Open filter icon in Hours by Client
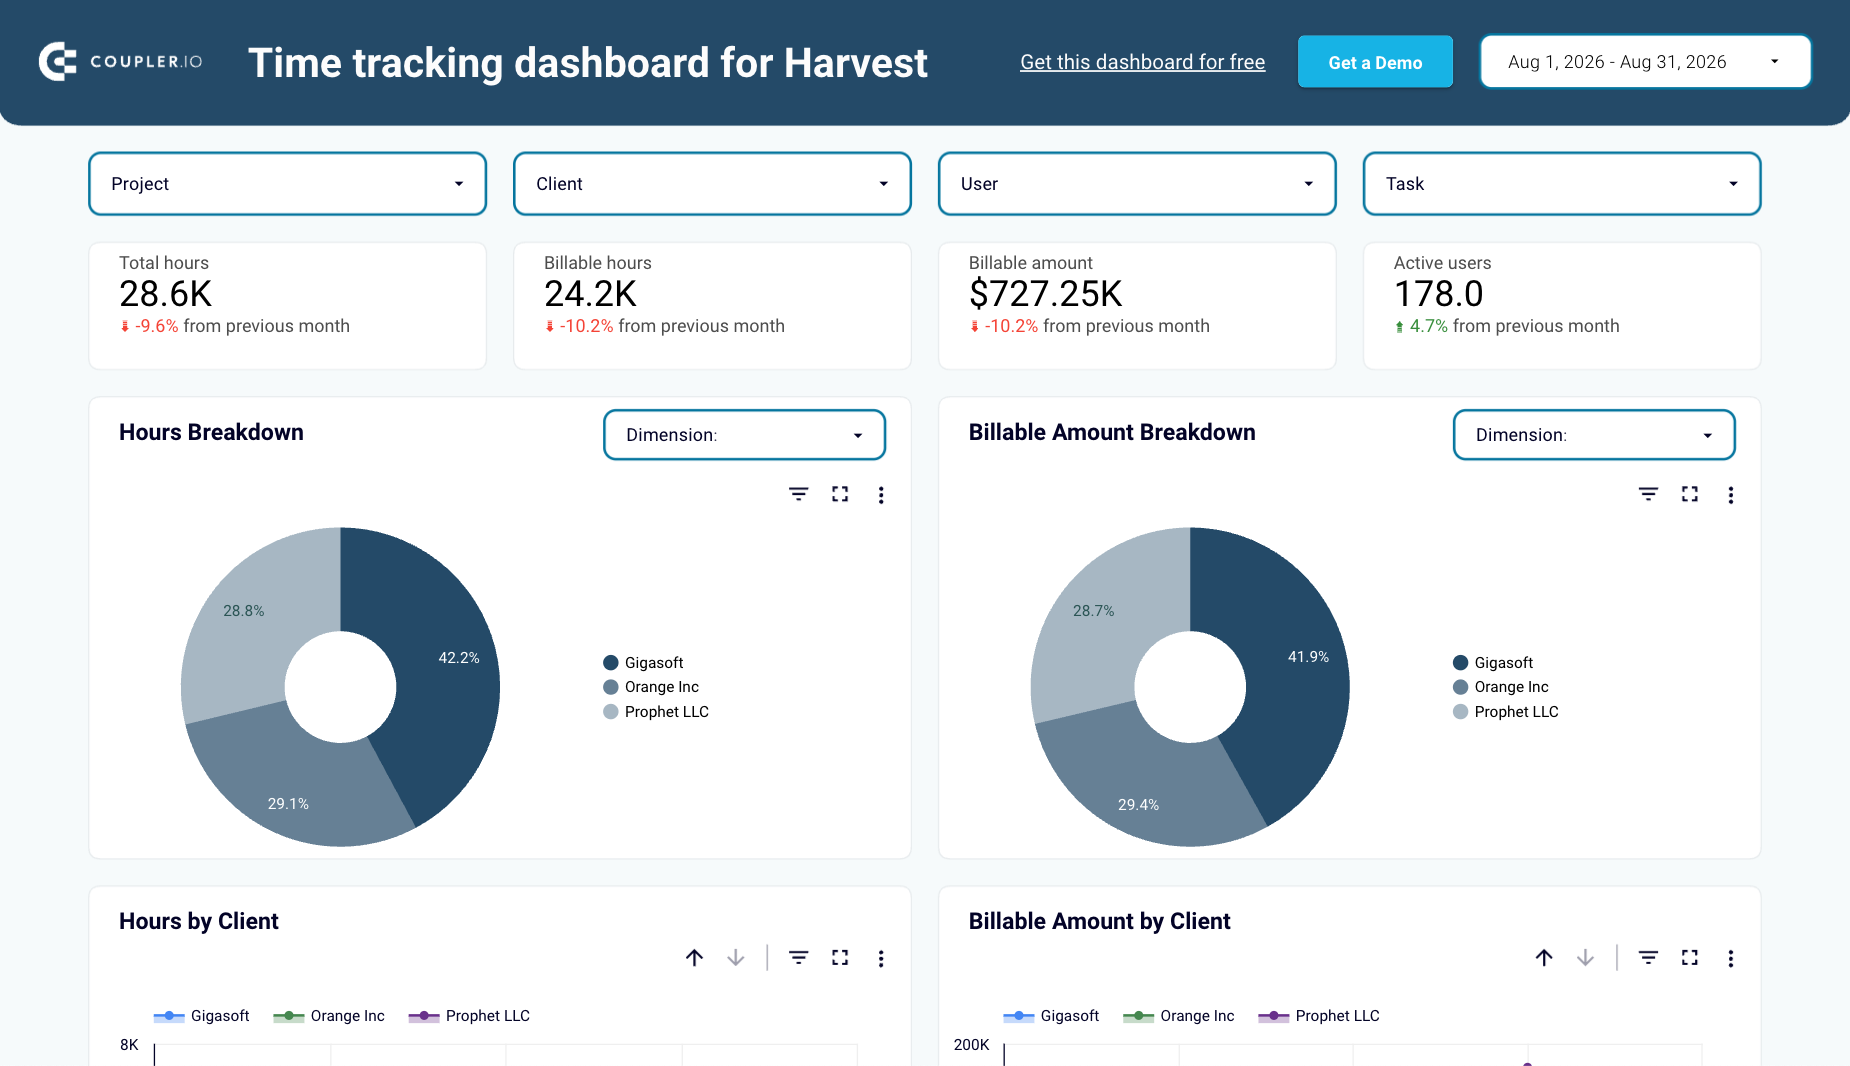The height and width of the screenshot is (1066, 1850). [798, 958]
